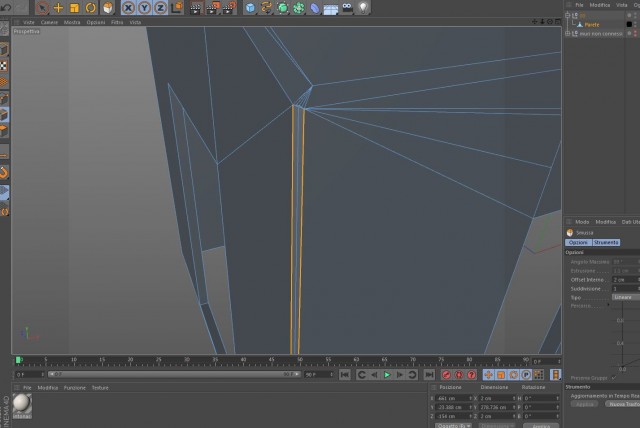Add a light object from toolbar
The width and height of the screenshot is (640, 428).
(363, 7)
